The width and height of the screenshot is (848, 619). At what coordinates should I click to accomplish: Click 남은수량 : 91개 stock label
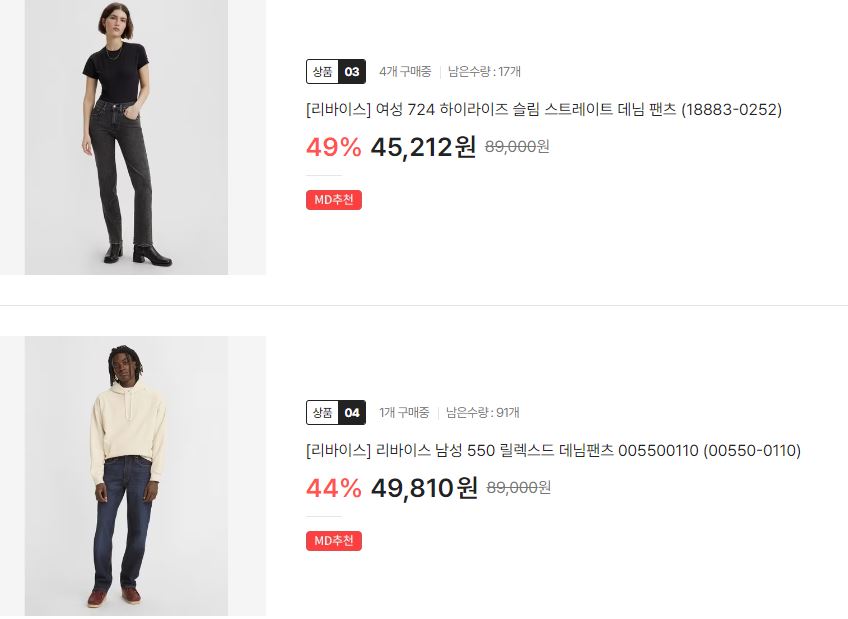tap(482, 412)
